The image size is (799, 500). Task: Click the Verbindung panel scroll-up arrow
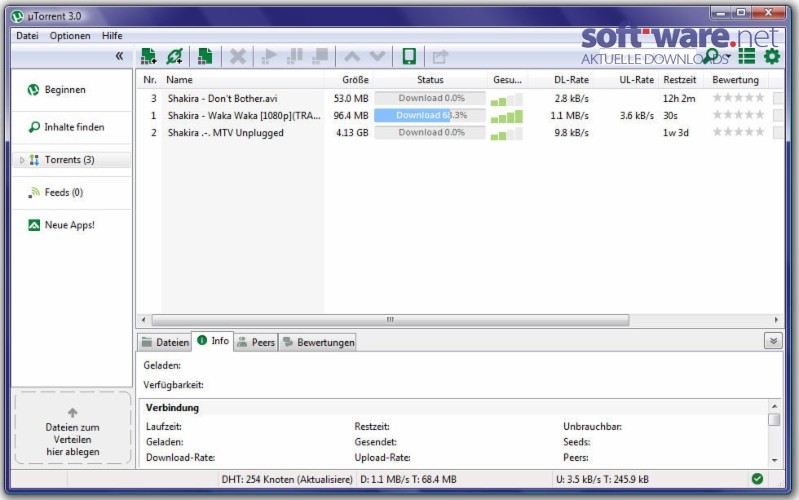(x=774, y=406)
